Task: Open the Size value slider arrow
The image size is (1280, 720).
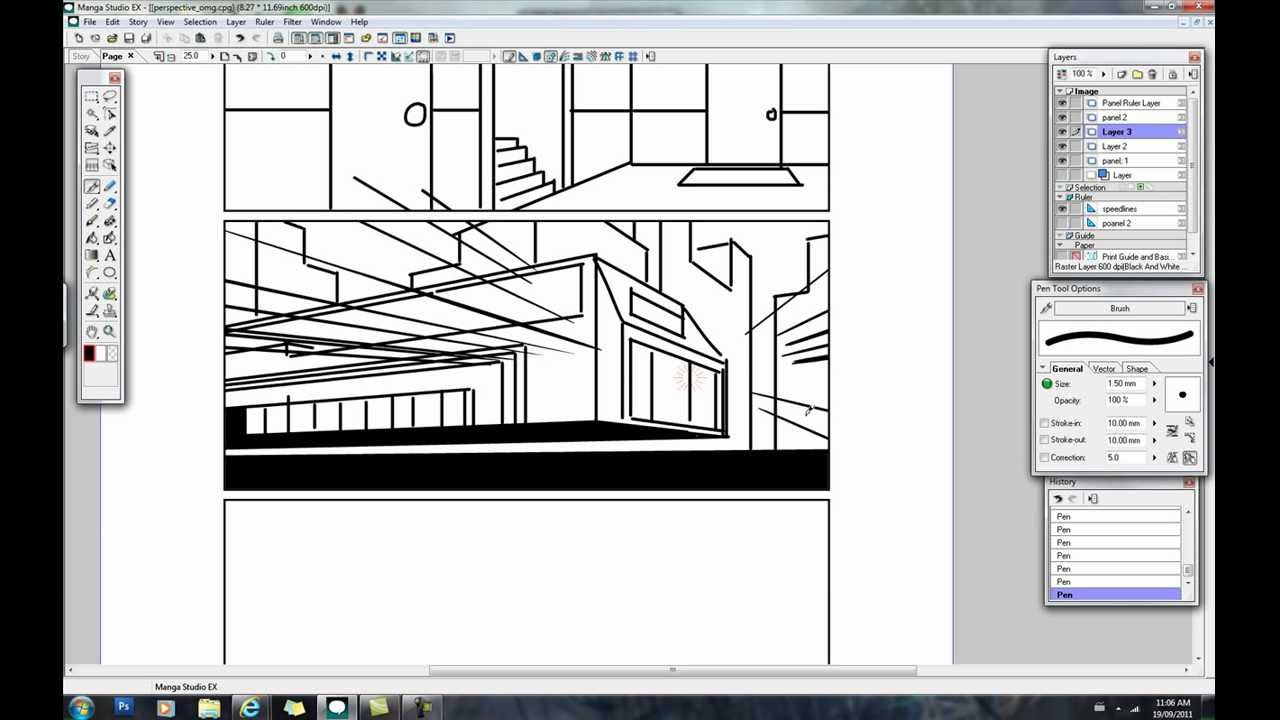Action: pos(1154,384)
